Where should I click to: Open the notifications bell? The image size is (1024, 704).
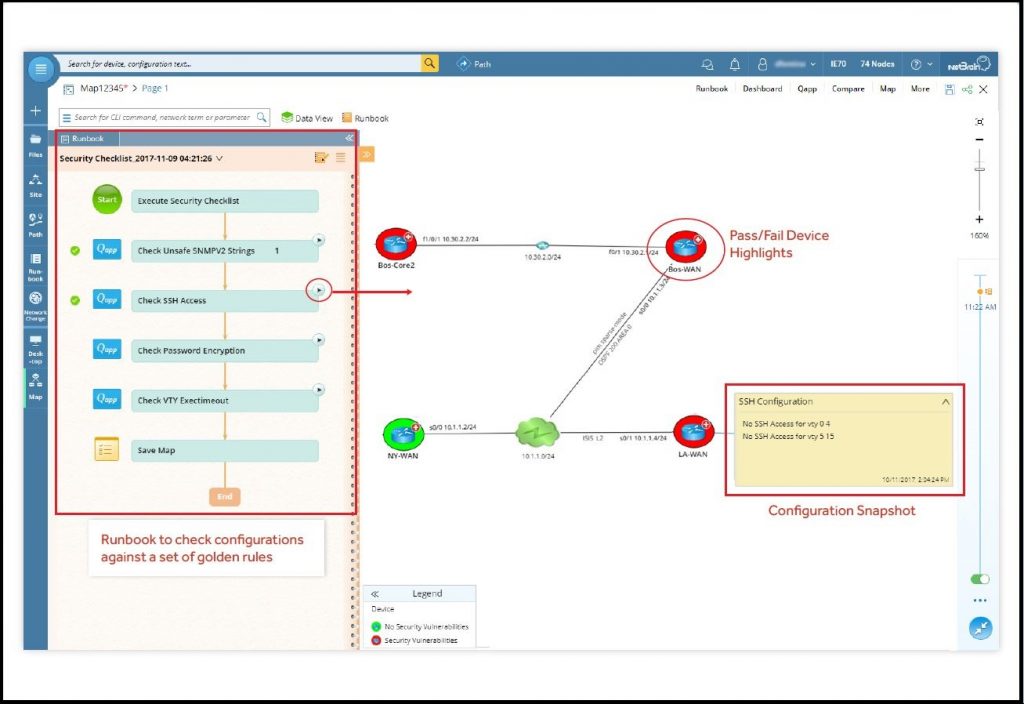[x=735, y=64]
